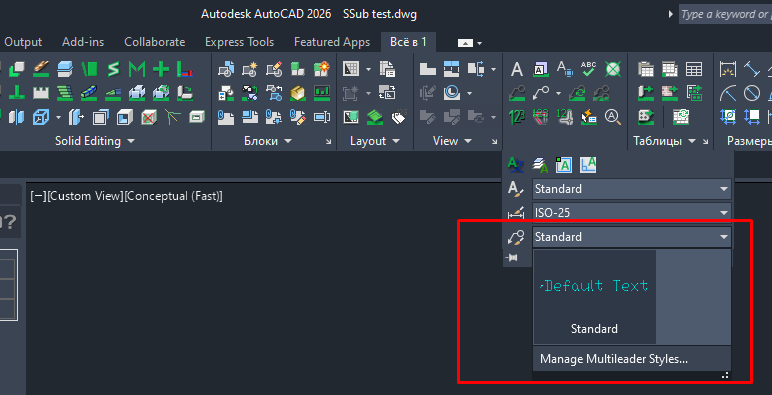Click the green S icon in Solid Editing
The height and width of the screenshot is (395, 772).
click(114, 68)
